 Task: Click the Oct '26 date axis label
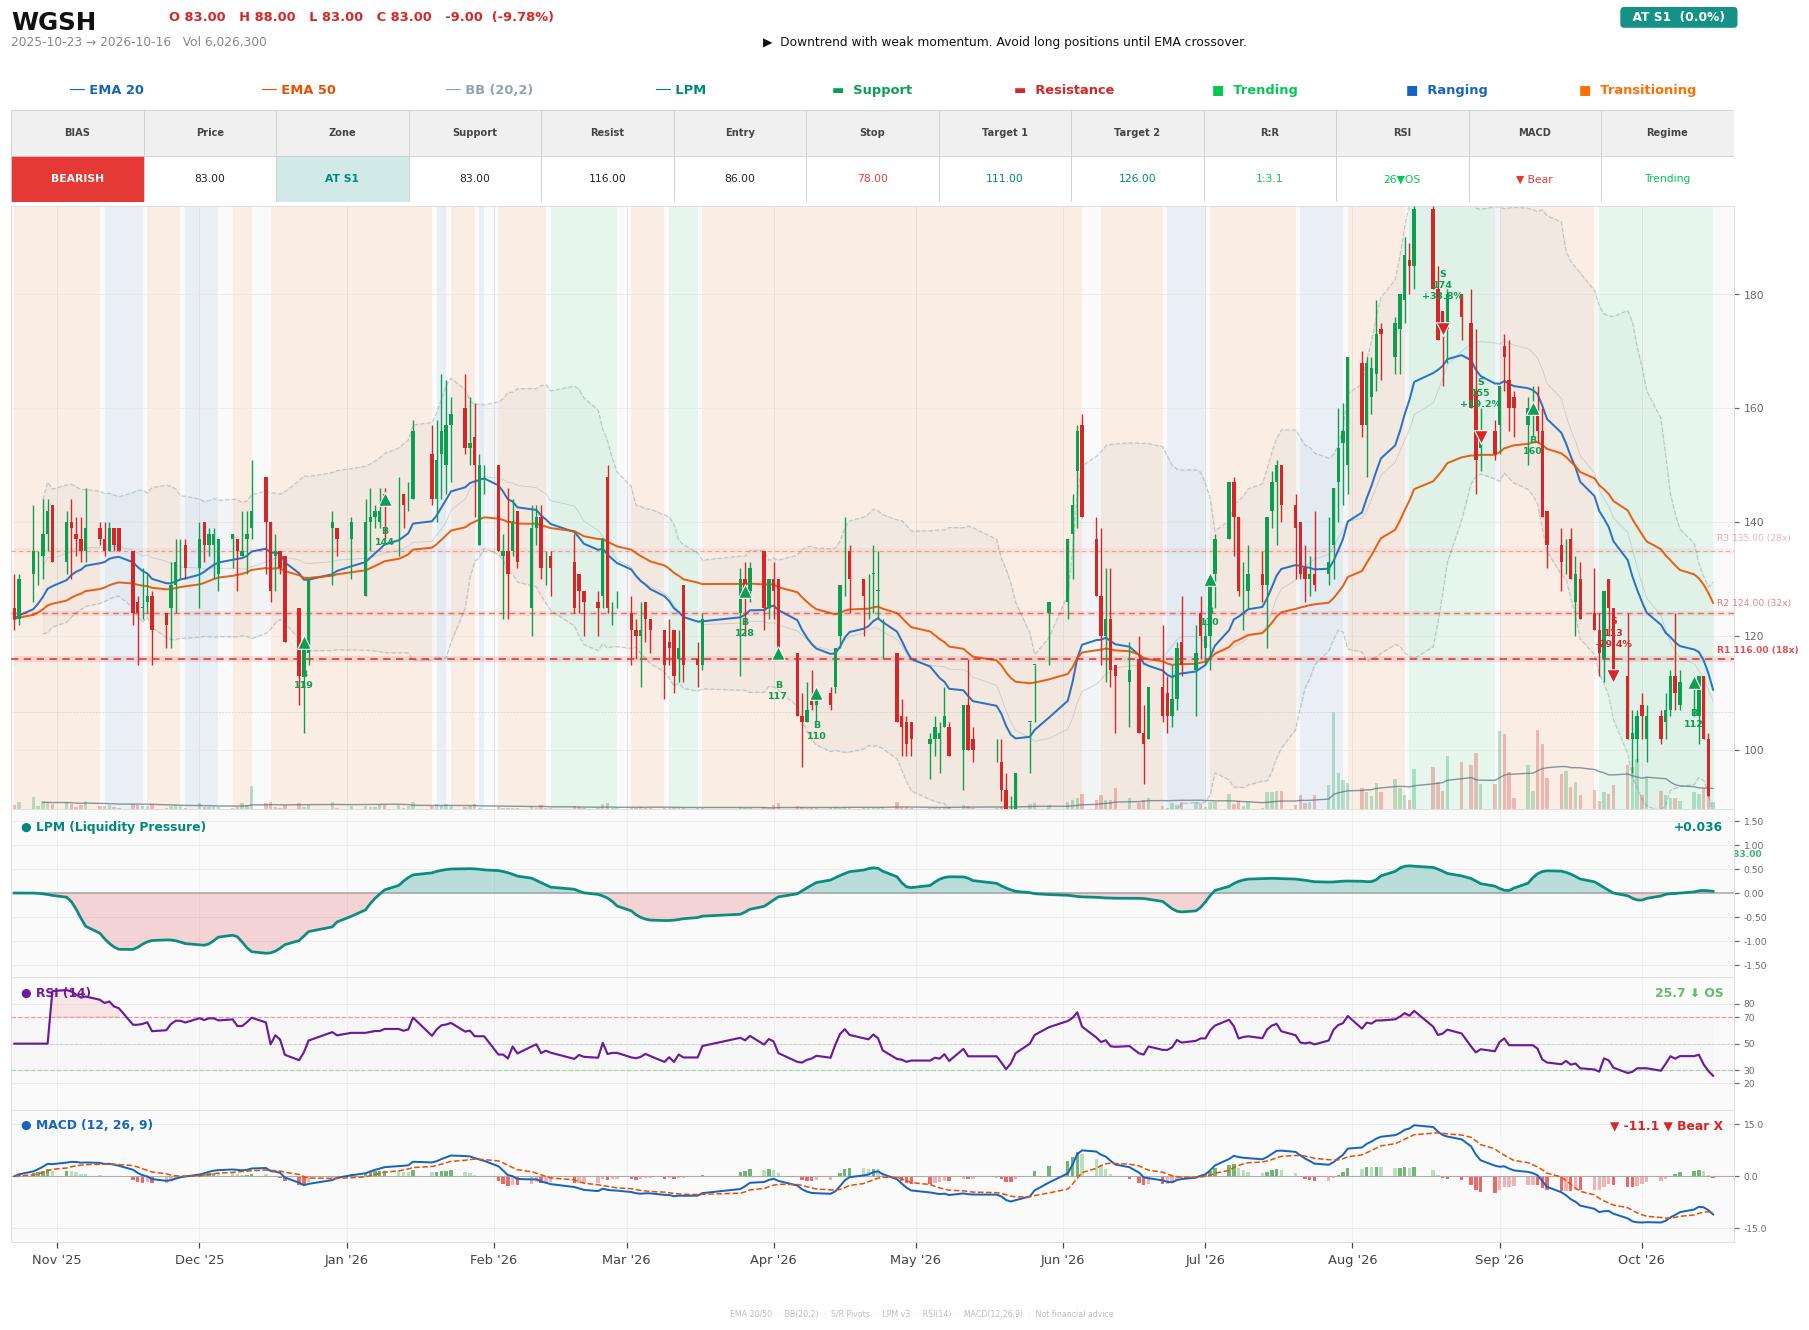[1641, 1260]
